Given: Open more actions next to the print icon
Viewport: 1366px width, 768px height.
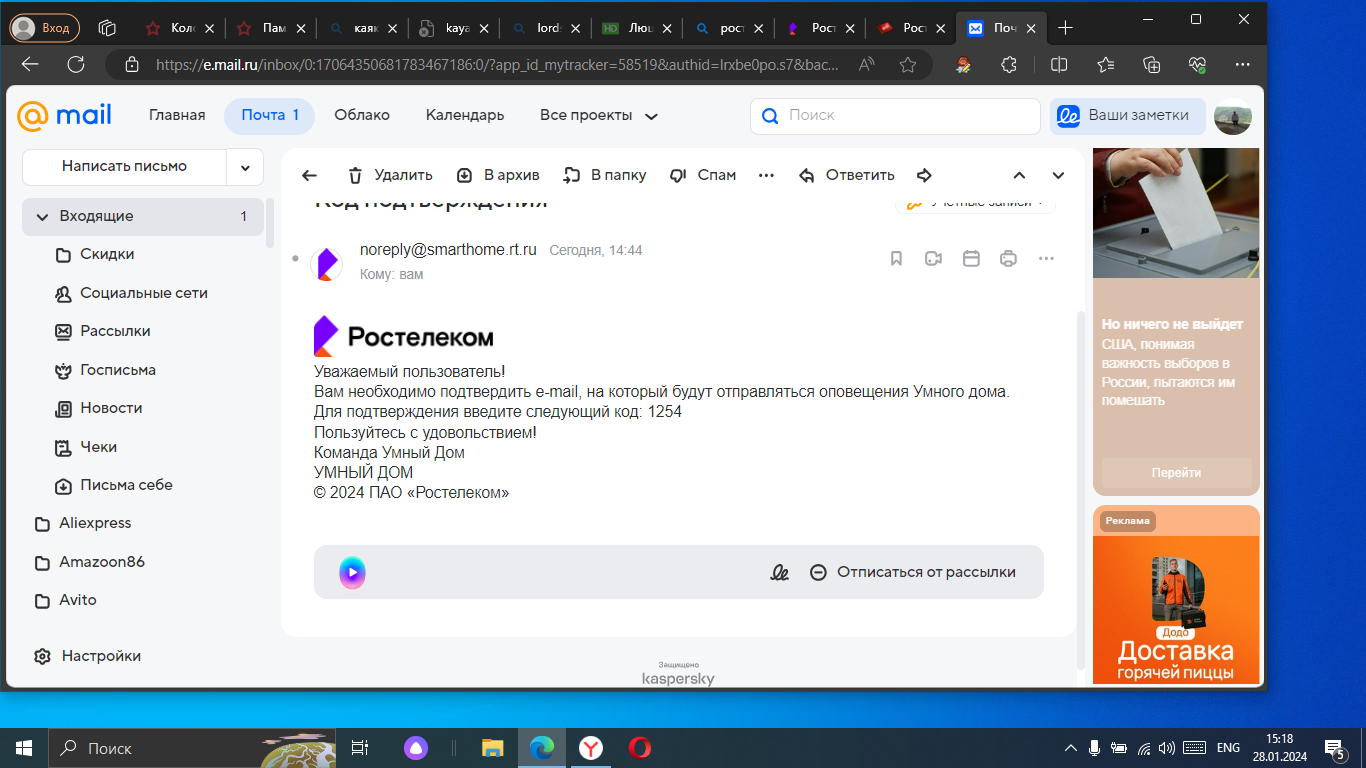Looking at the screenshot, I should coord(1046,259).
